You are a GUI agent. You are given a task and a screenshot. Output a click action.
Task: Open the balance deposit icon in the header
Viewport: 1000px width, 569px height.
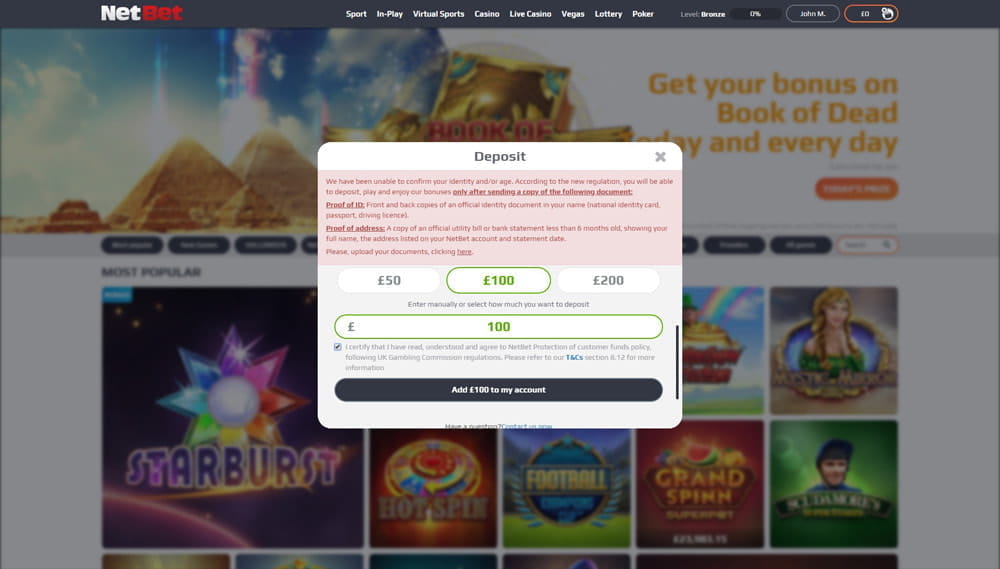887,13
